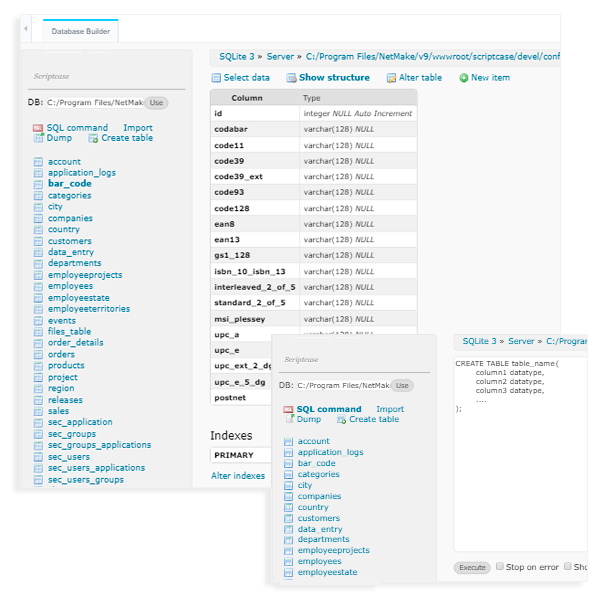The image size is (600, 600).
Task: Click table icon beside companies in overlay panel
Action: 289,497
